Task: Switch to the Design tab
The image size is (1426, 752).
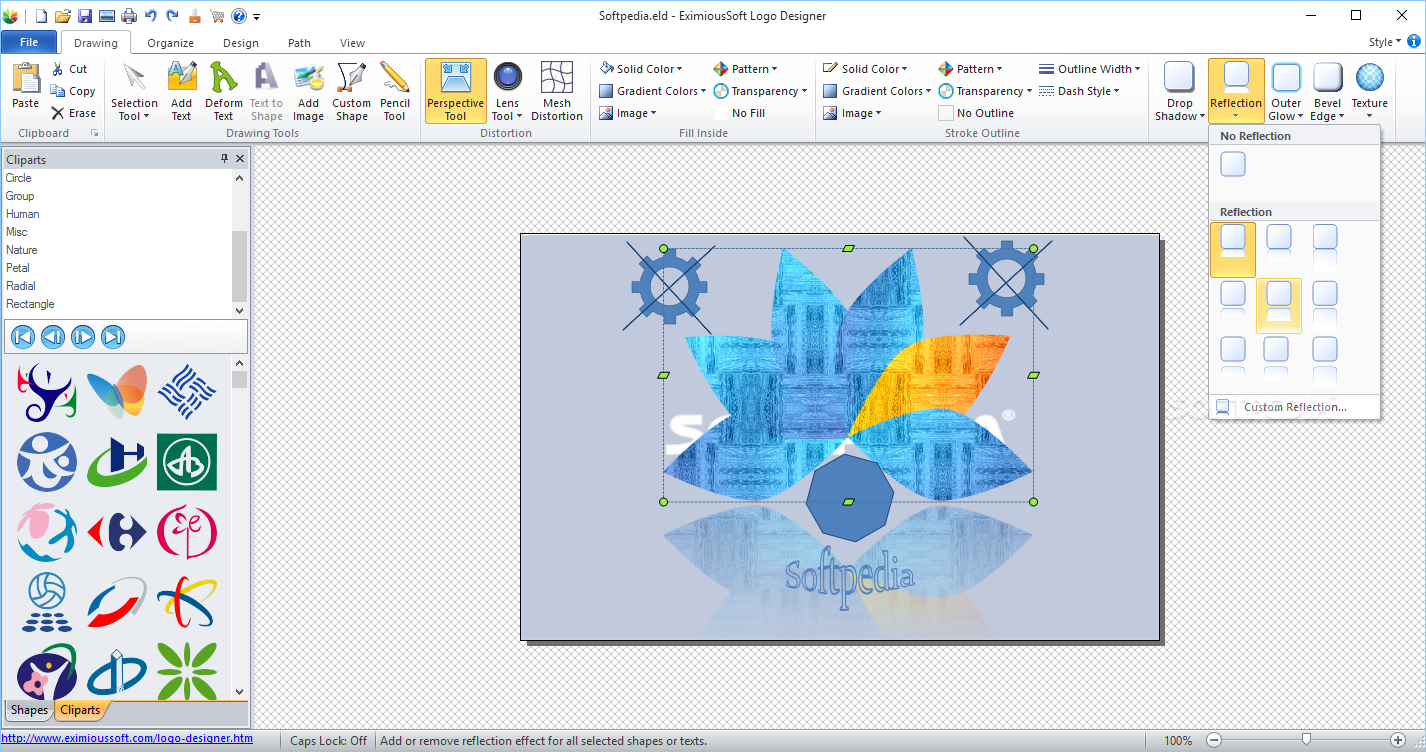Action: pos(240,43)
